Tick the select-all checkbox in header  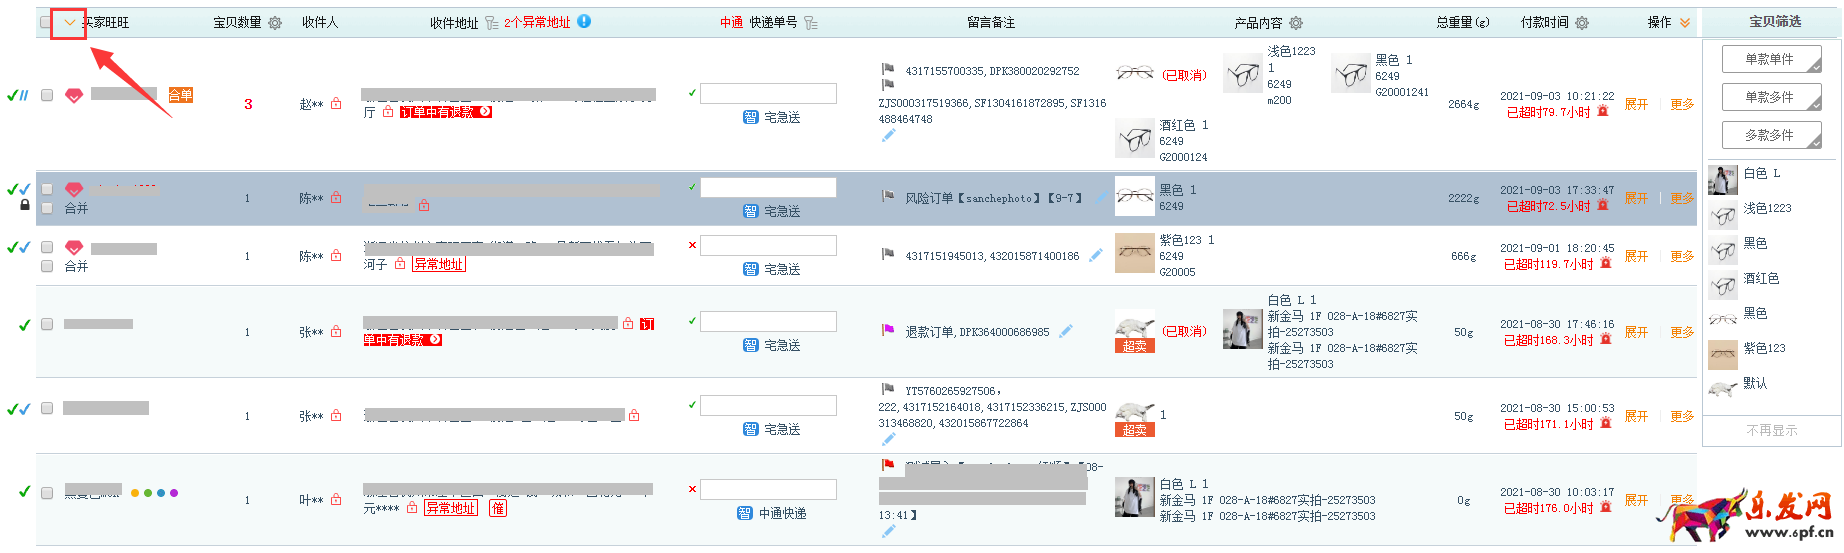(46, 22)
